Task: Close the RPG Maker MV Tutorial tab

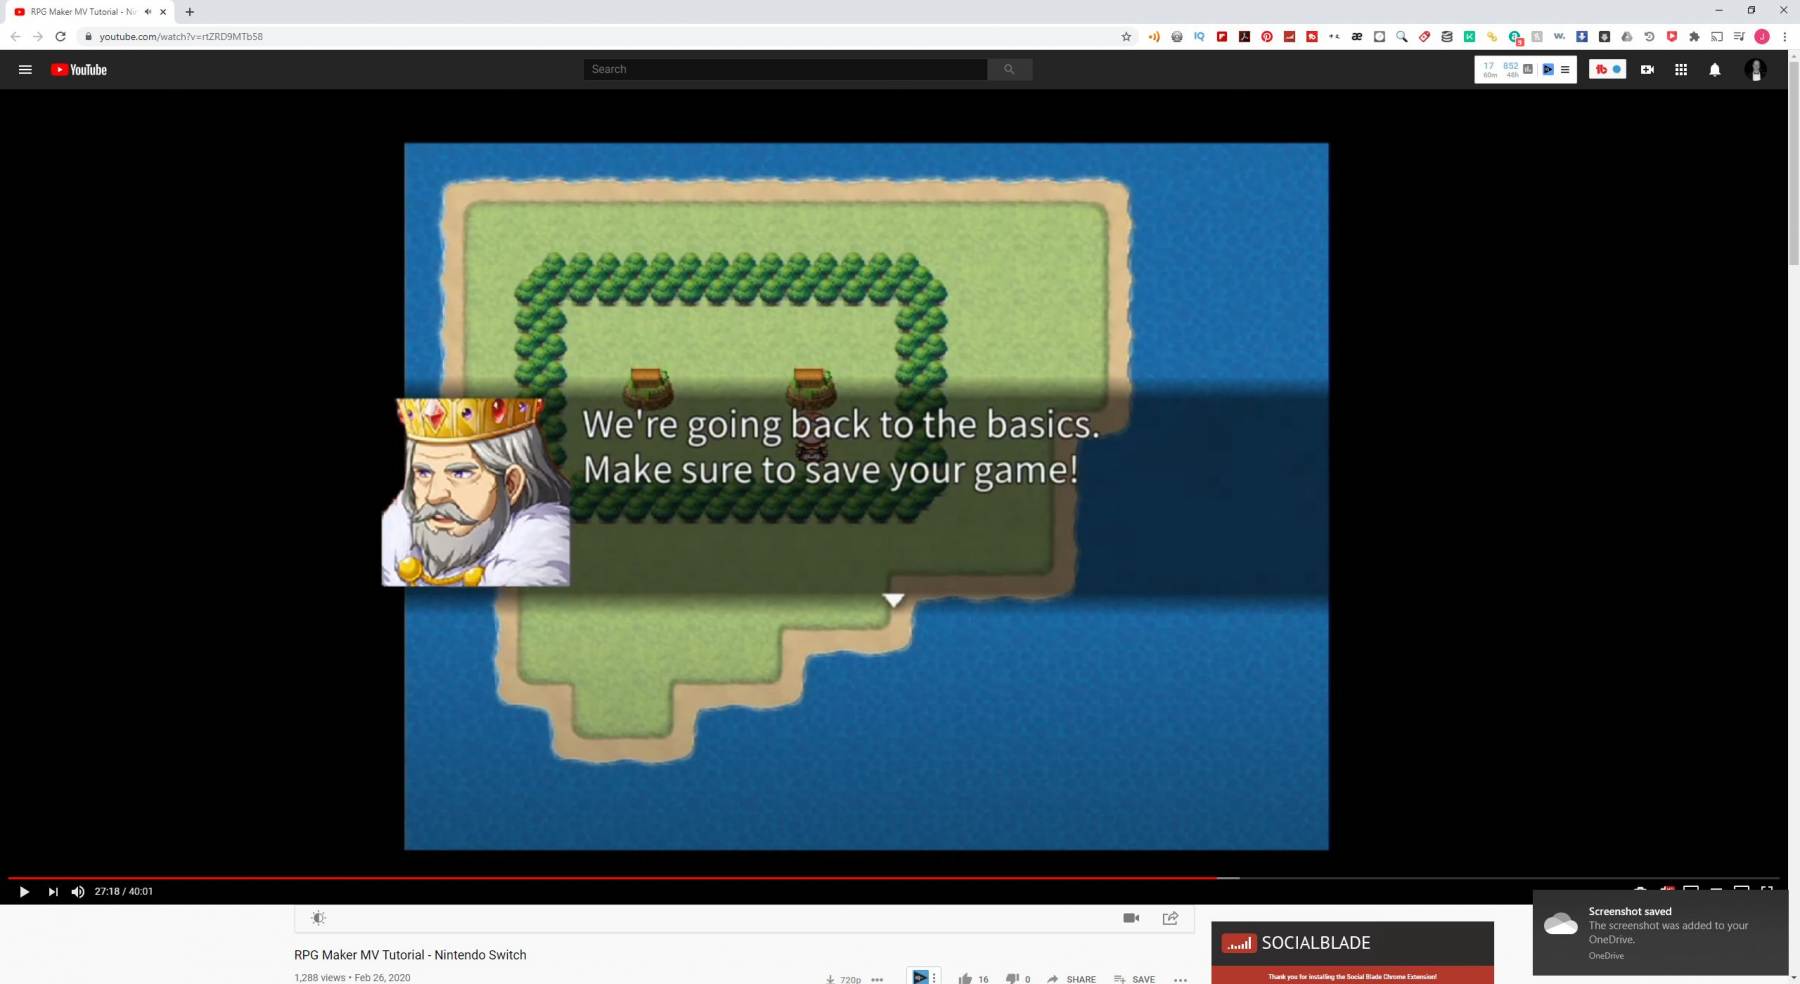Action: point(163,12)
